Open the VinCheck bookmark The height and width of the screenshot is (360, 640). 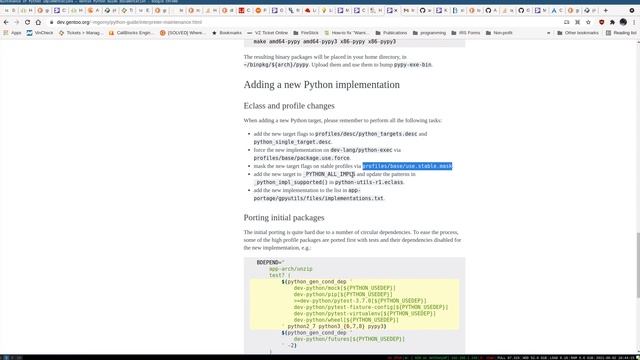40,33
